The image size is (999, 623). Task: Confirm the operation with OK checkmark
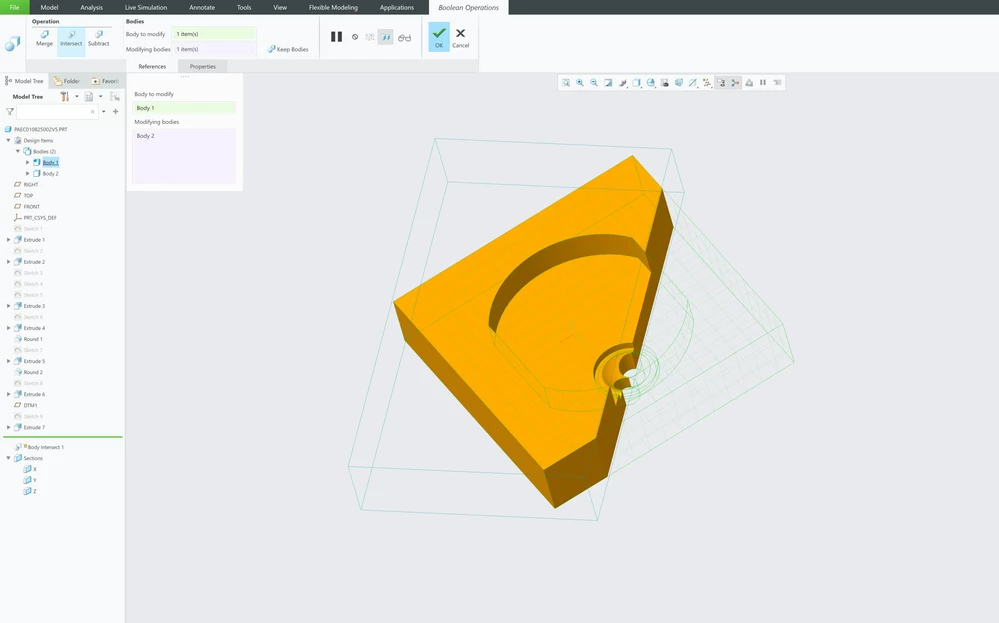click(439, 37)
